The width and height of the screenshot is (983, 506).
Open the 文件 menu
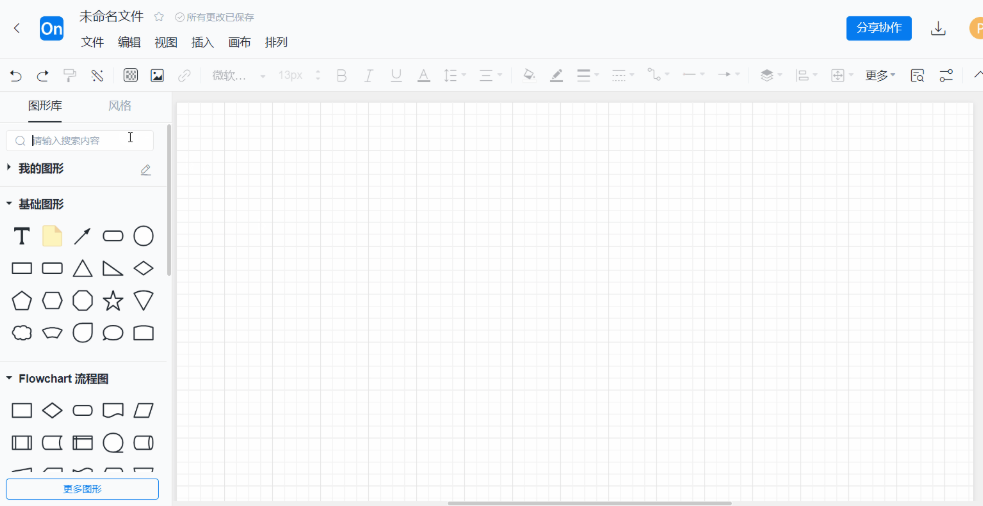tap(93, 43)
